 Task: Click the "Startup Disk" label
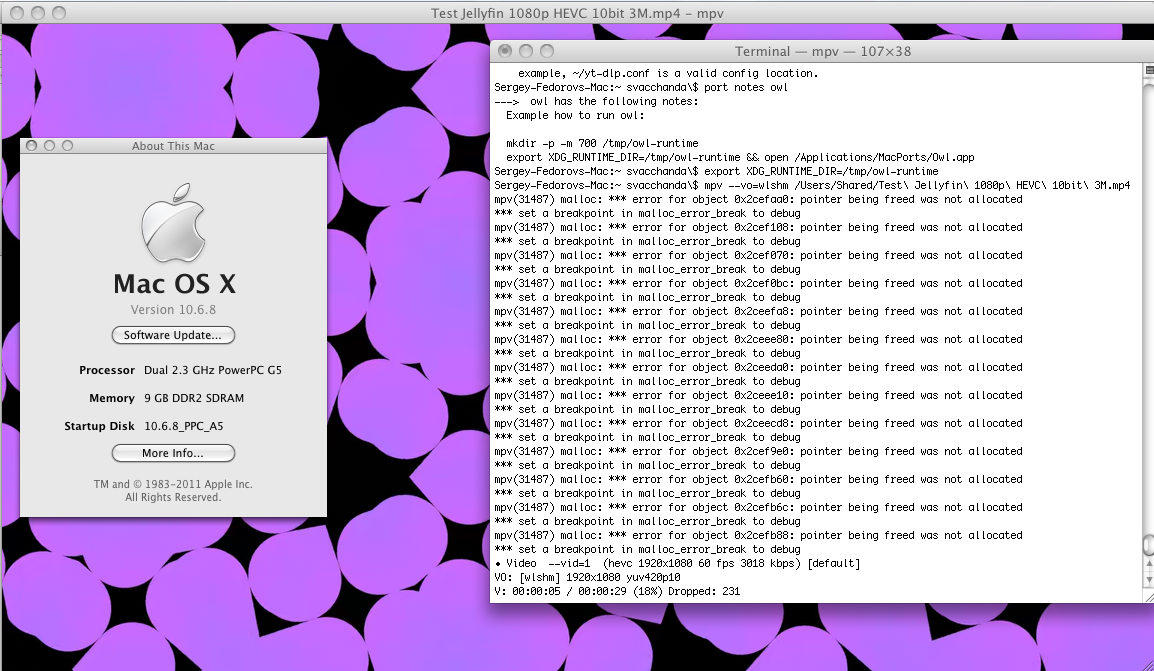coord(99,426)
